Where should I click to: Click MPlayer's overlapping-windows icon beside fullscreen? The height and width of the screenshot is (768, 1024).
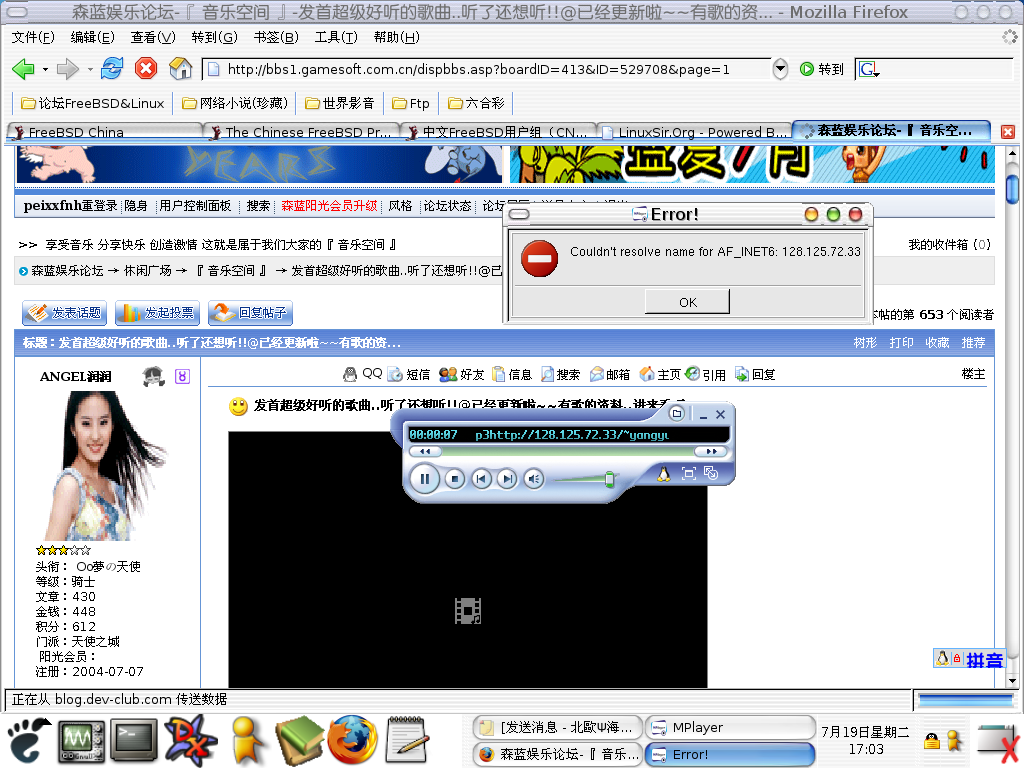click(711, 473)
